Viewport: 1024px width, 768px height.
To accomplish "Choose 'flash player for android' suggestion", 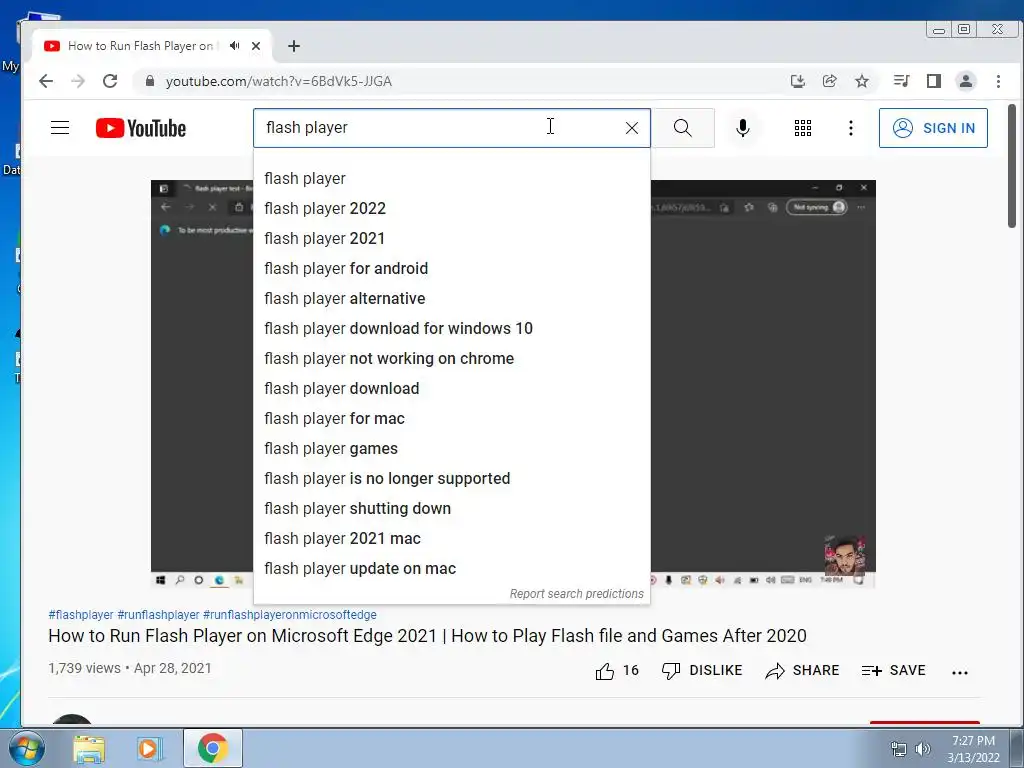I will [452, 268].
